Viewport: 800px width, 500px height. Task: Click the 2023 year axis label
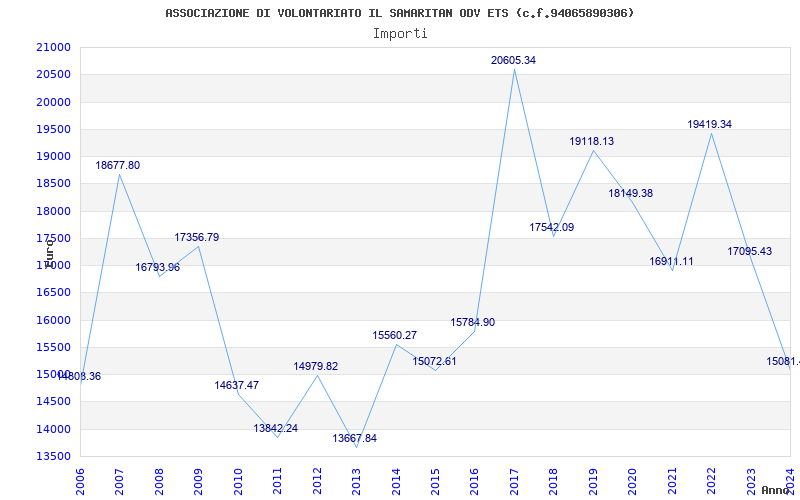coord(752,481)
